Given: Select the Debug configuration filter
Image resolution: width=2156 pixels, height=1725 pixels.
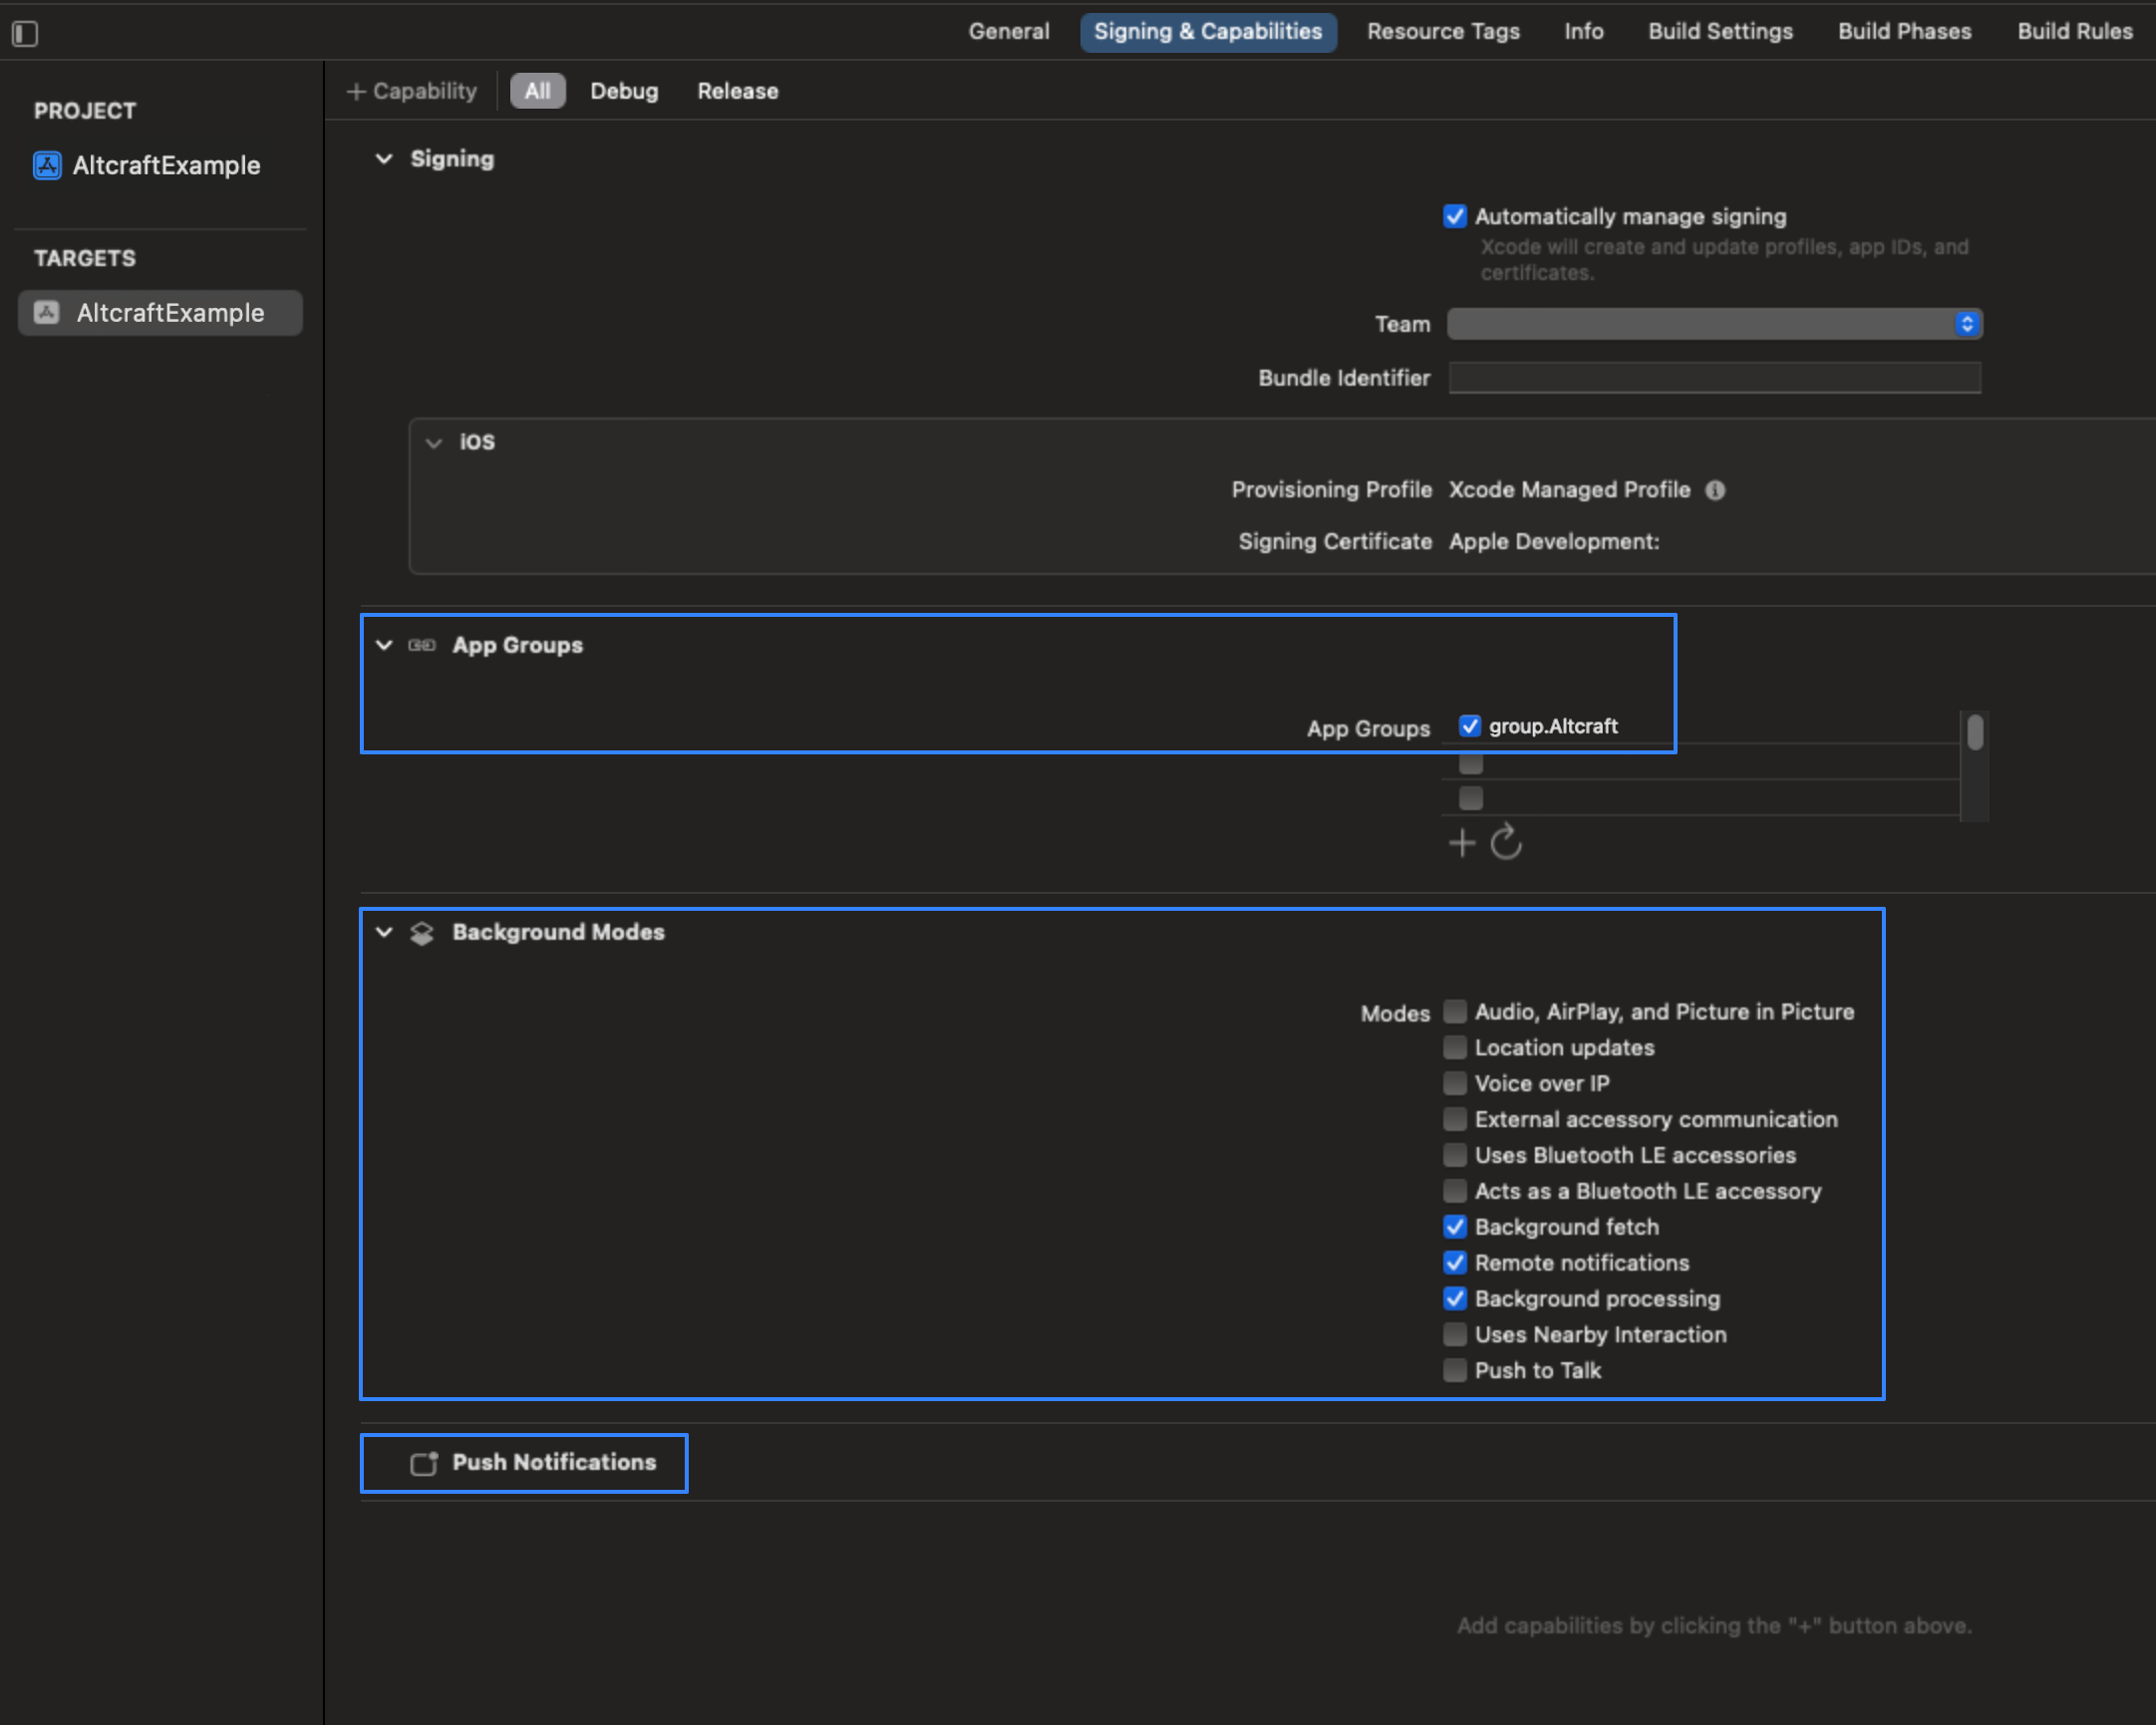Looking at the screenshot, I should pos(624,91).
